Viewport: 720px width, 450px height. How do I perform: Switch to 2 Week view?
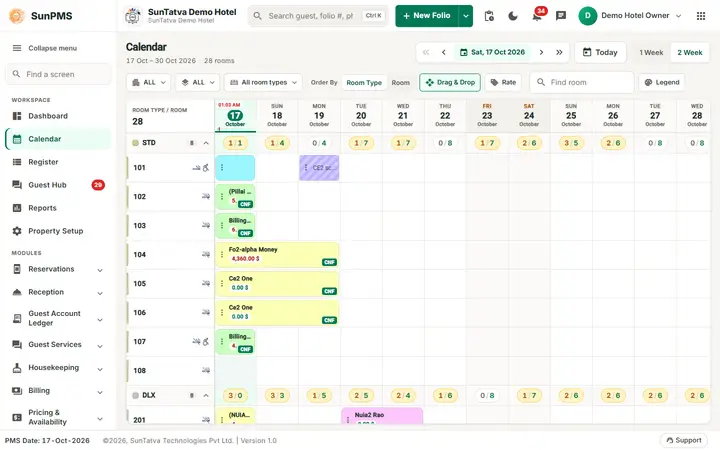tap(690, 52)
